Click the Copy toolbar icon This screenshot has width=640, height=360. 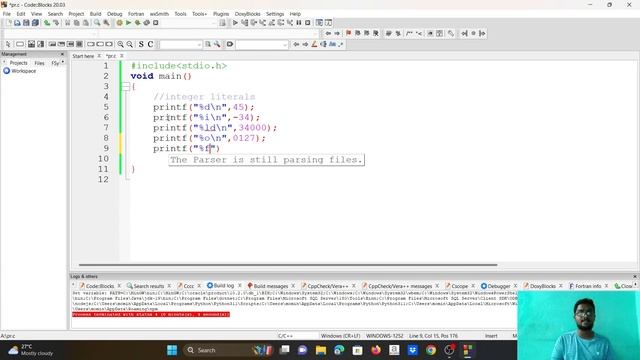coord(76,23)
